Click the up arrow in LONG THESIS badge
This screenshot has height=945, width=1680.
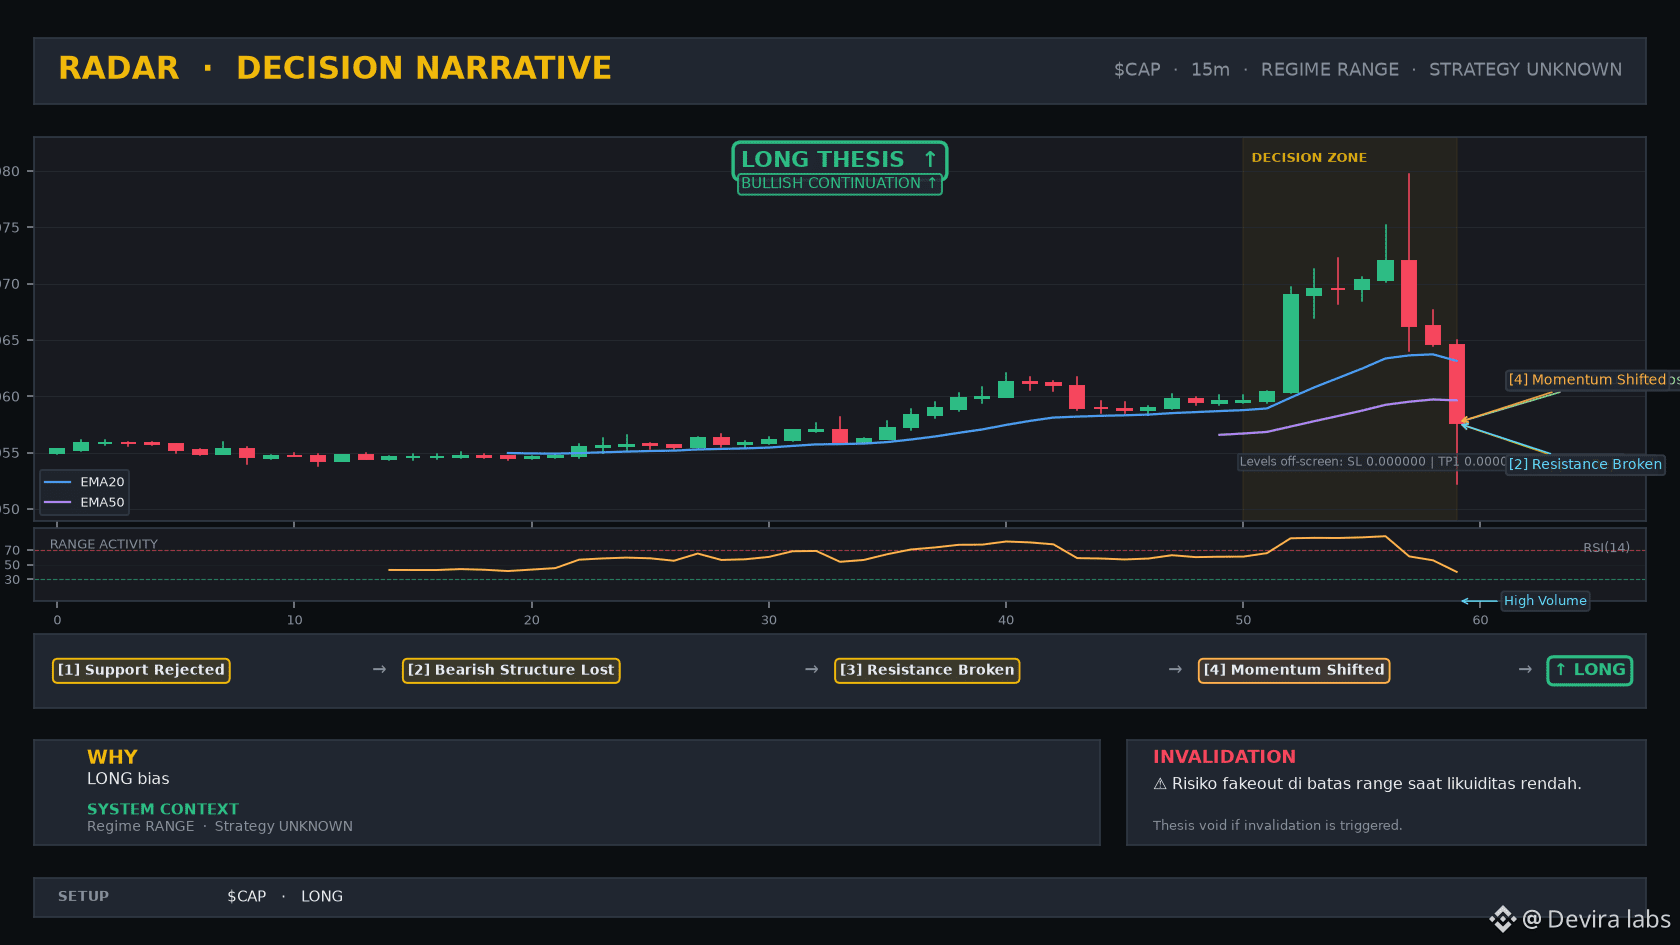(930, 159)
